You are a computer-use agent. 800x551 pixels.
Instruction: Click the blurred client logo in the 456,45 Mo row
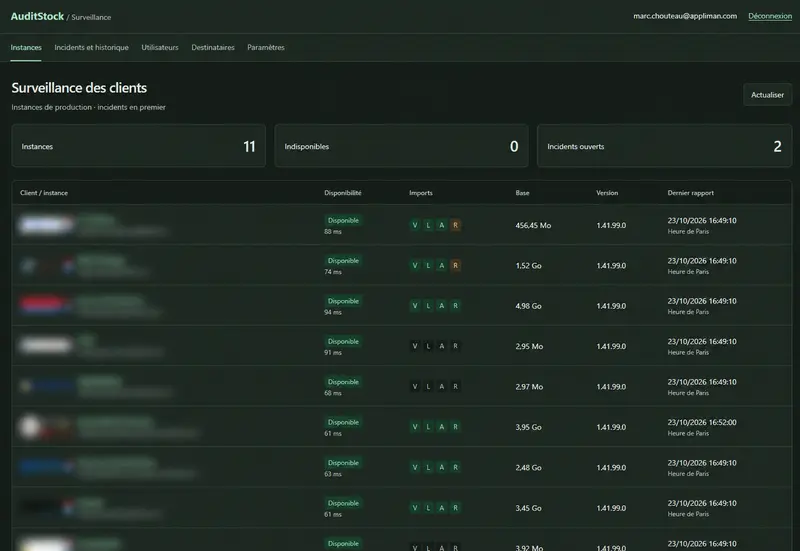tap(46, 224)
